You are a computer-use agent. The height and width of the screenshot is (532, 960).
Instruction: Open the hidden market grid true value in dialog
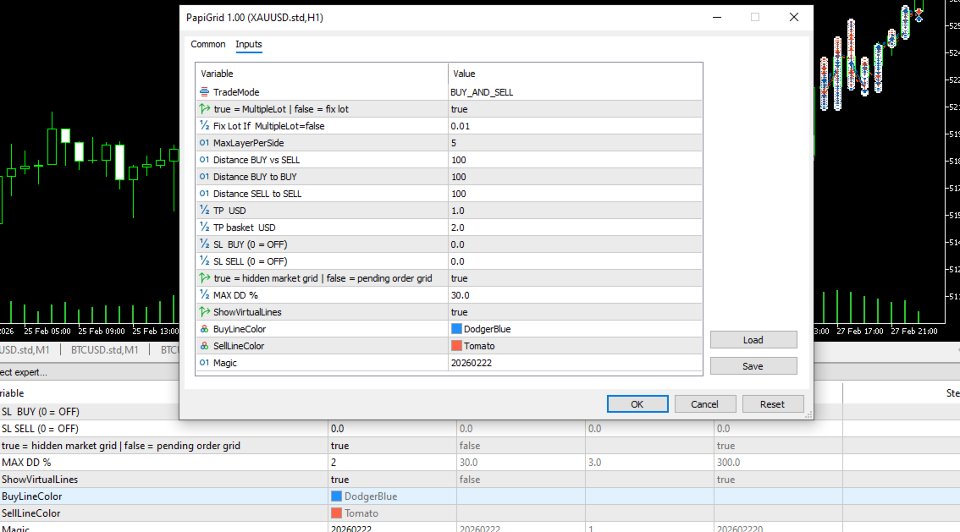tap(576, 278)
